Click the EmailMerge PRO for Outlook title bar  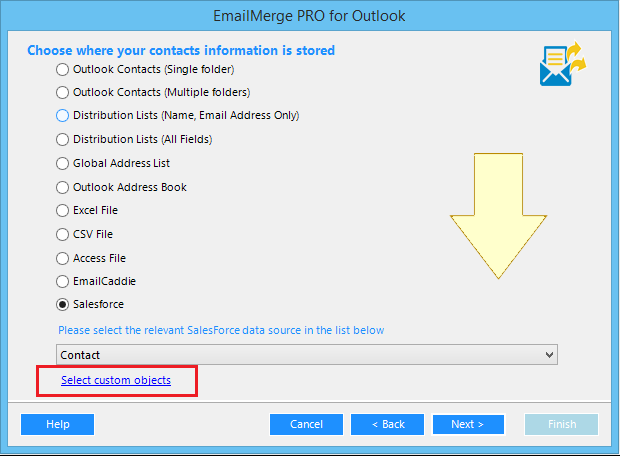tap(310, 17)
